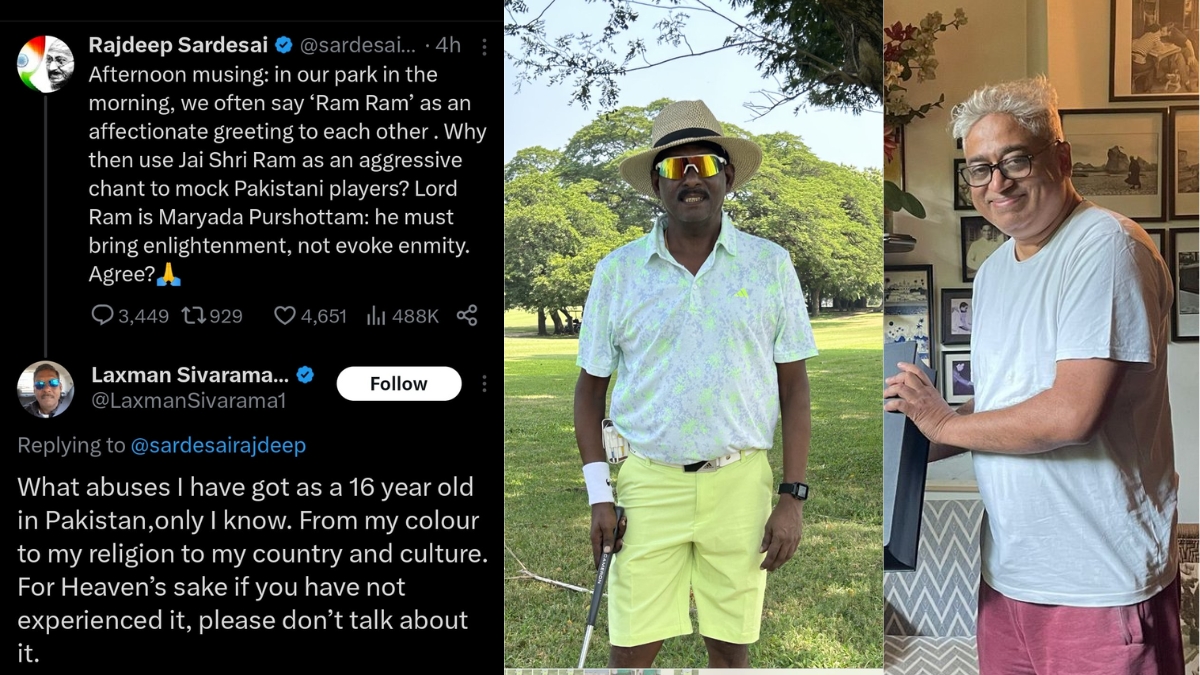Open Rajdeep Sardesai's profile avatar
This screenshot has width=1200, height=675.
[45, 63]
